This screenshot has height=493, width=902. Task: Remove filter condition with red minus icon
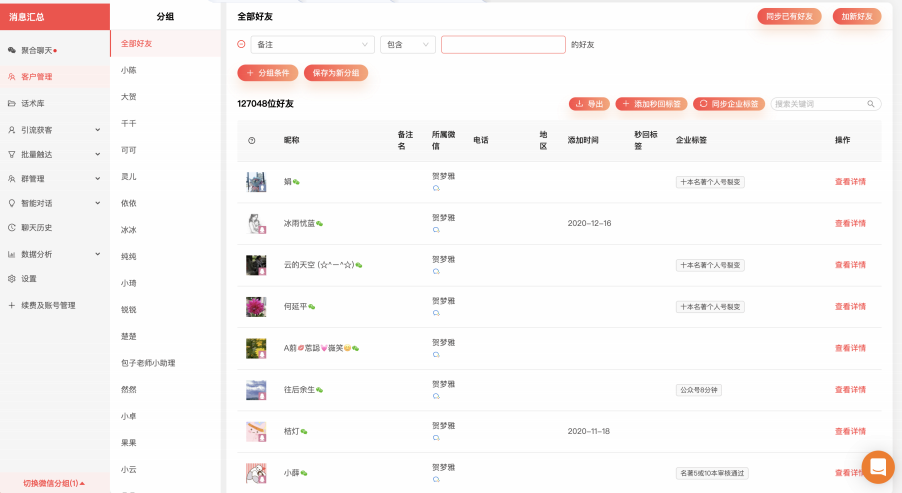pyautogui.click(x=242, y=44)
